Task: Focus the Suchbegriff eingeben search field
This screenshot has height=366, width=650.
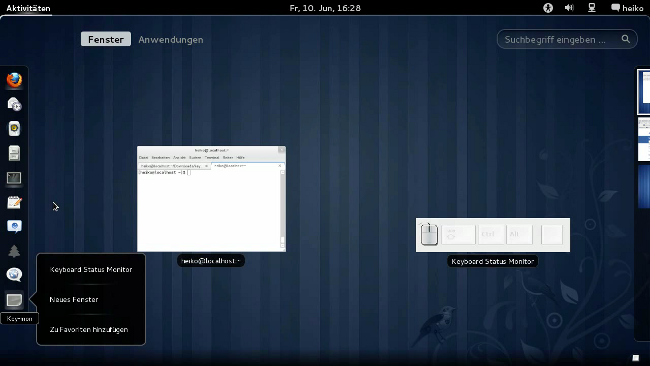Action: pos(567,39)
